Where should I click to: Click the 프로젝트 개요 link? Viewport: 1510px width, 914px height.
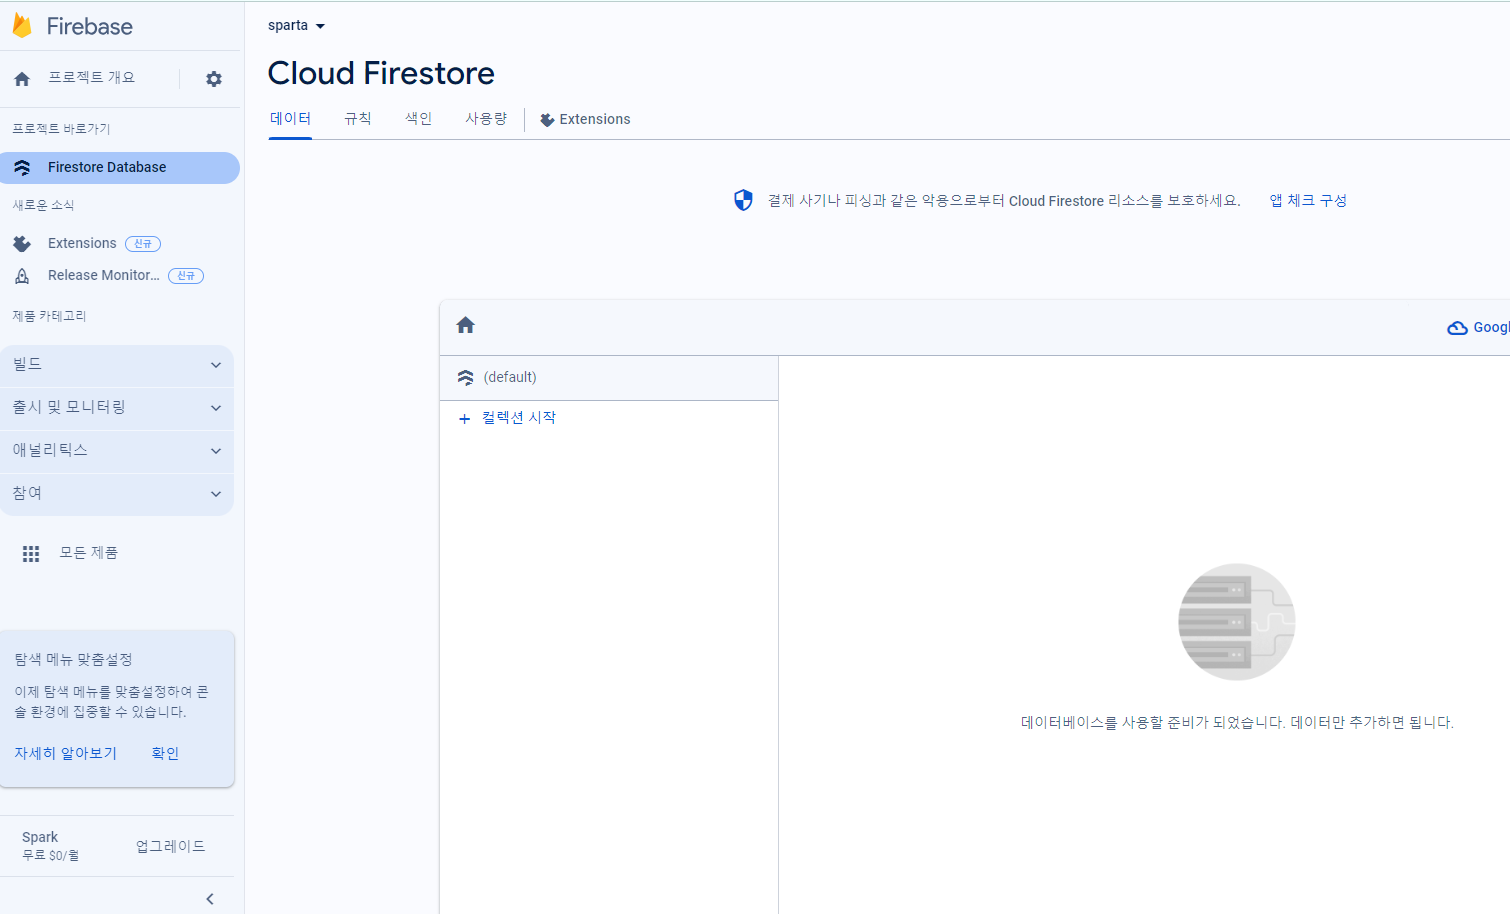(92, 78)
